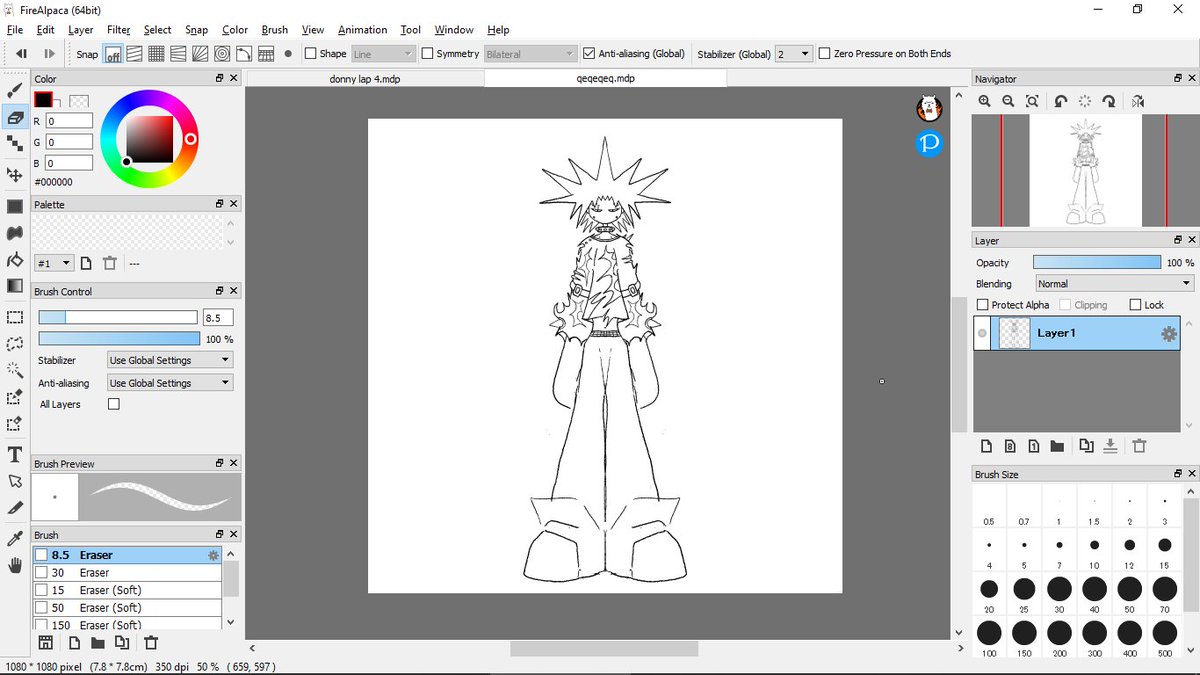Open the Brush Control Anti-aliasing dropdown
The height and width of the screenshot is (675, 1200).
click(169, 383)
